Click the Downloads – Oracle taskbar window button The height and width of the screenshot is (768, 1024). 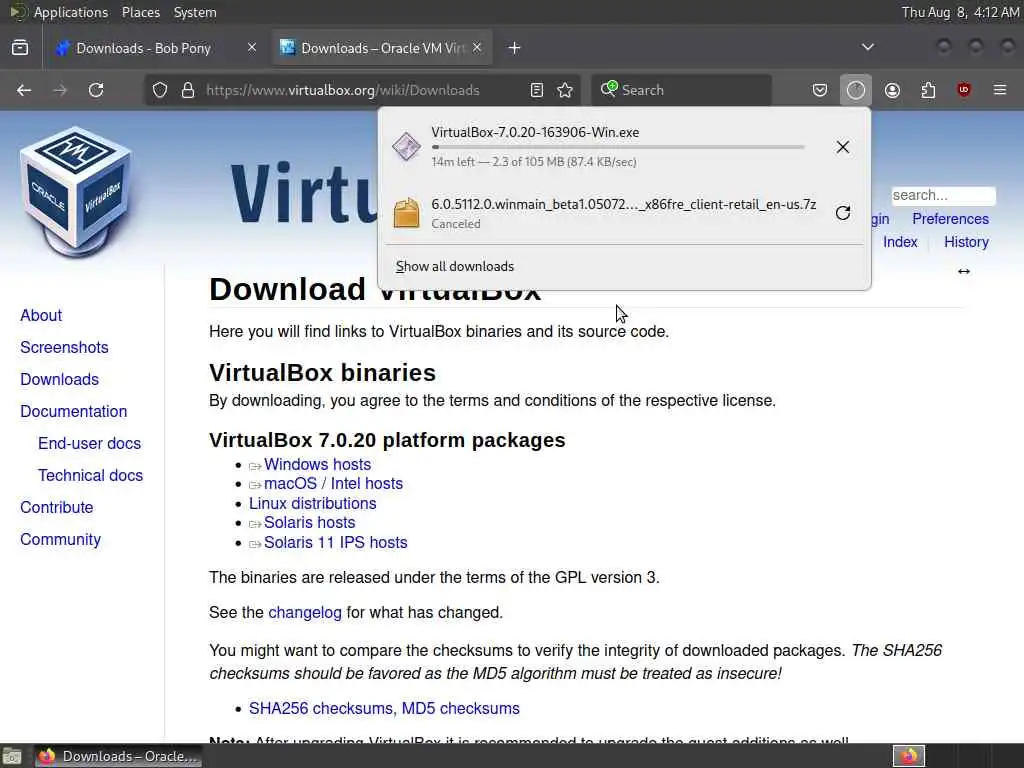(118, 756)
